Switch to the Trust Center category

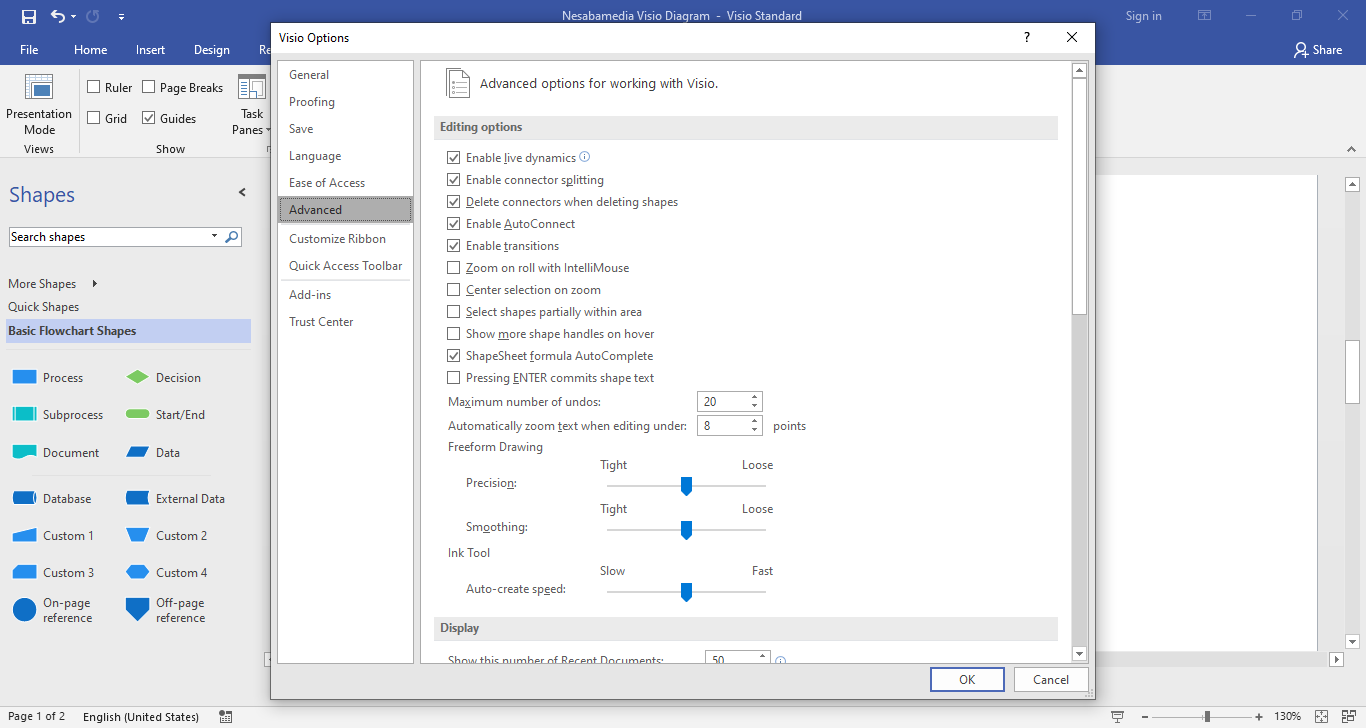click(321, 322)
